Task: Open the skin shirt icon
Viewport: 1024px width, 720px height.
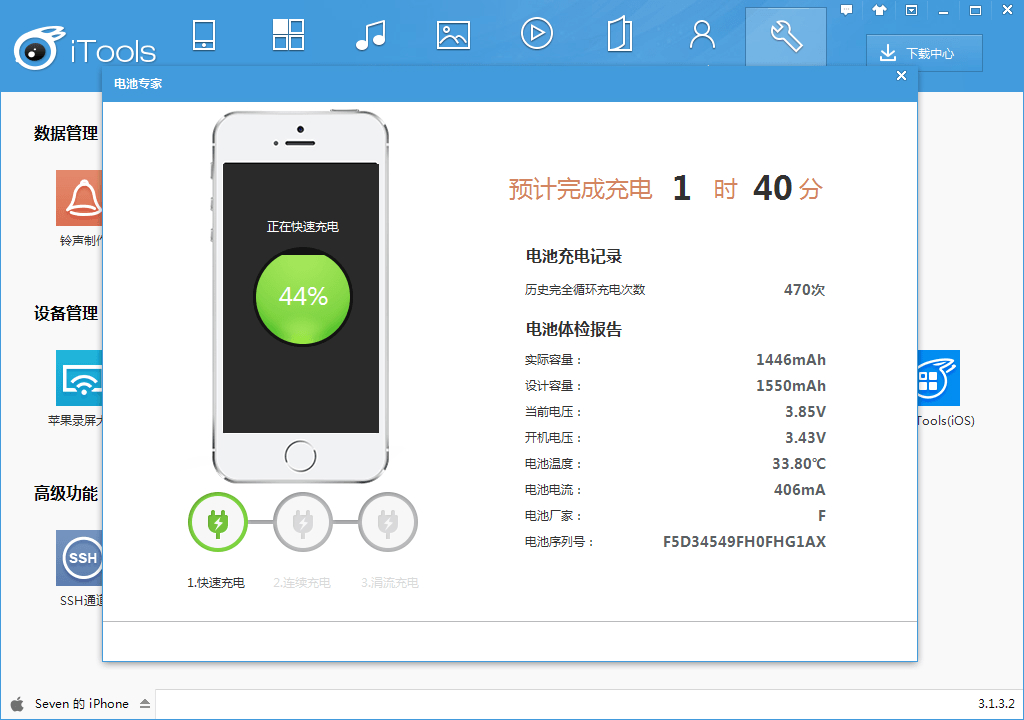Action: click(879, 10)
